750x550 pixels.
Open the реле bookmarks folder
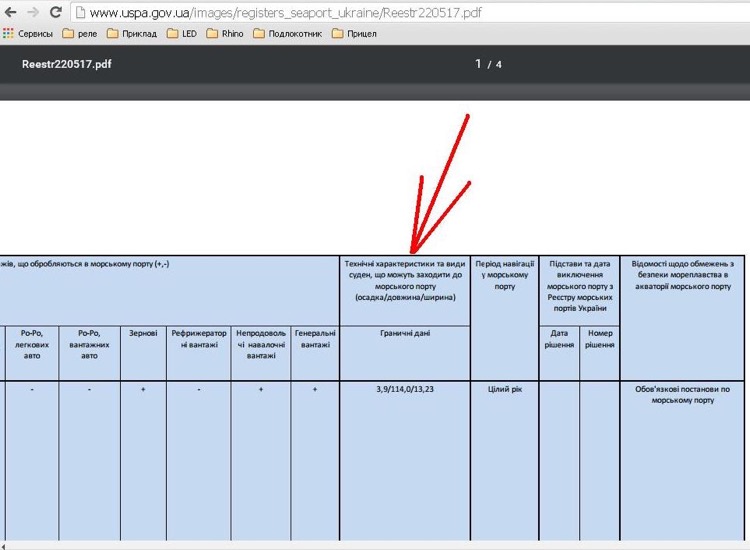point(80,33)
